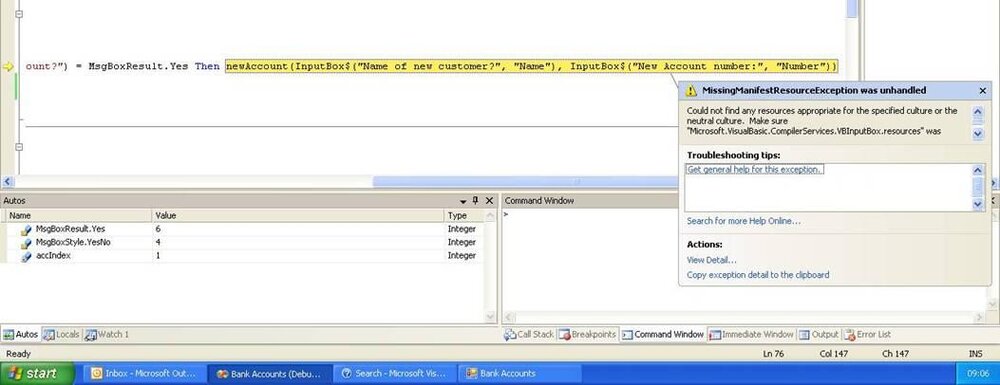Click the MsgBoxResult.Yes variable icon
This screenshot has width=1000, height=385.
coord(26,229)
